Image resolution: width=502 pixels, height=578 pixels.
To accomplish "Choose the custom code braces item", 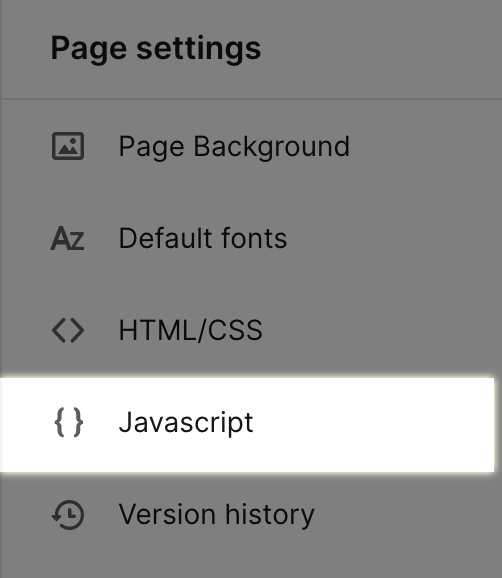I will pos(248,425).
